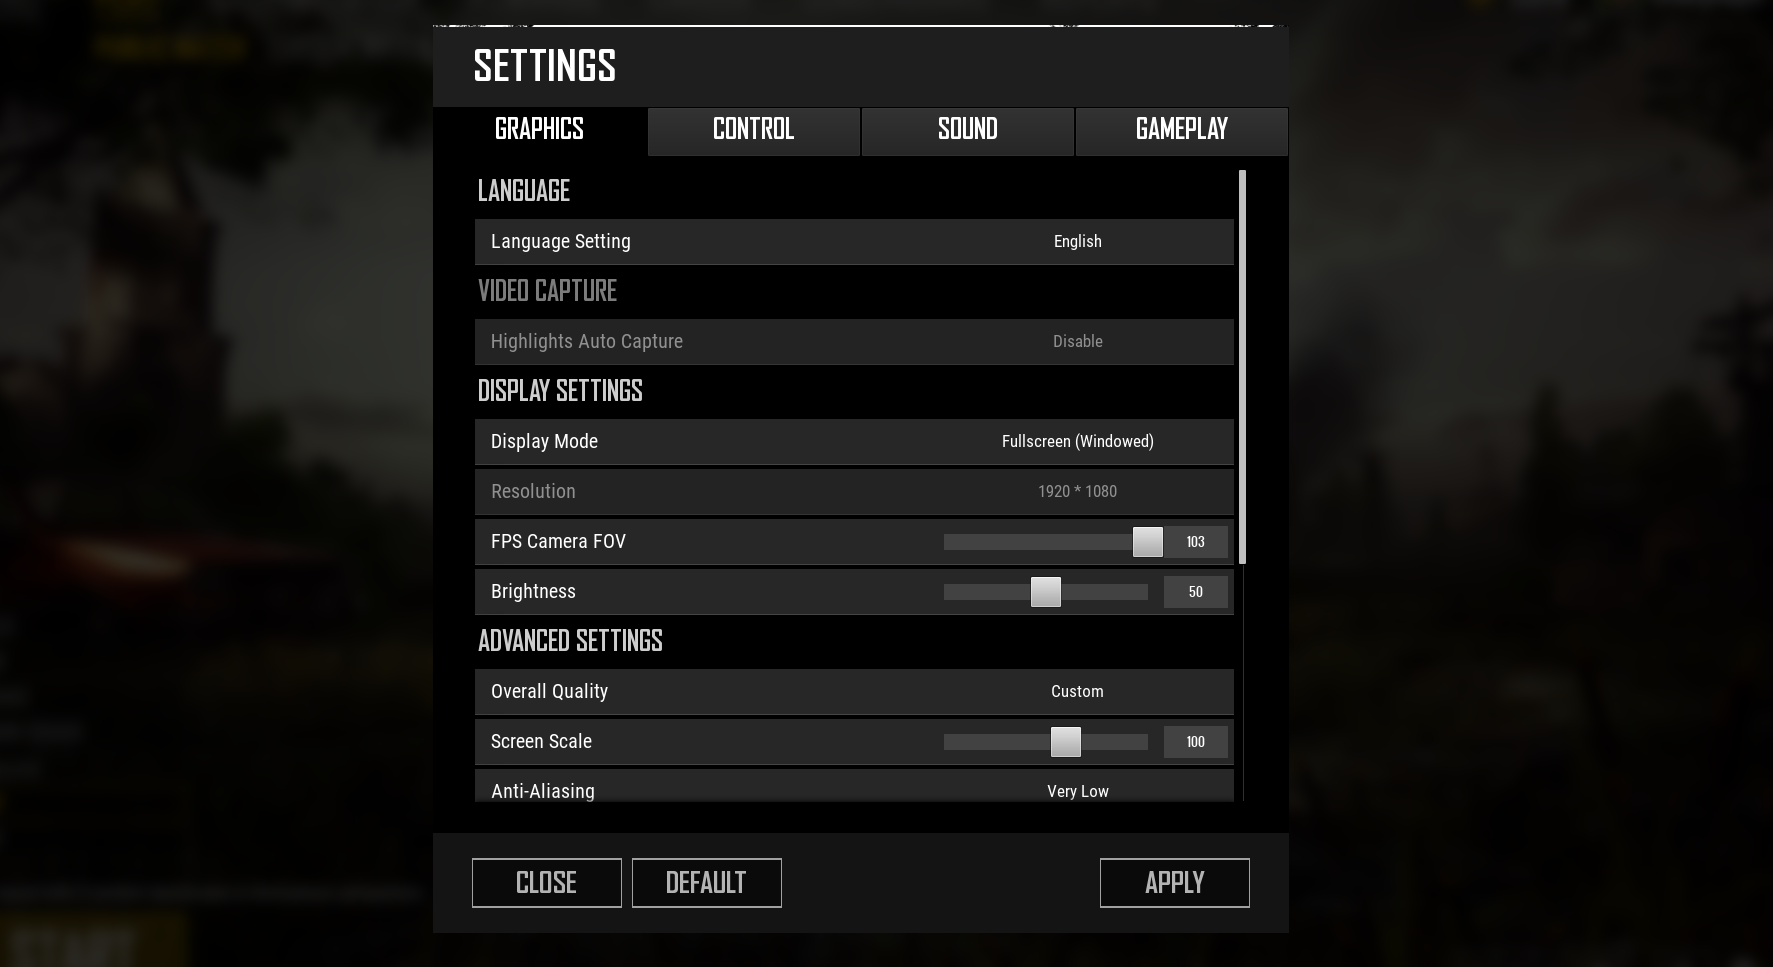Viewport: 1773px width, 967px height.
Task: Open the Control settings tab
Action: pyautogui.click(x=753, y=130)
